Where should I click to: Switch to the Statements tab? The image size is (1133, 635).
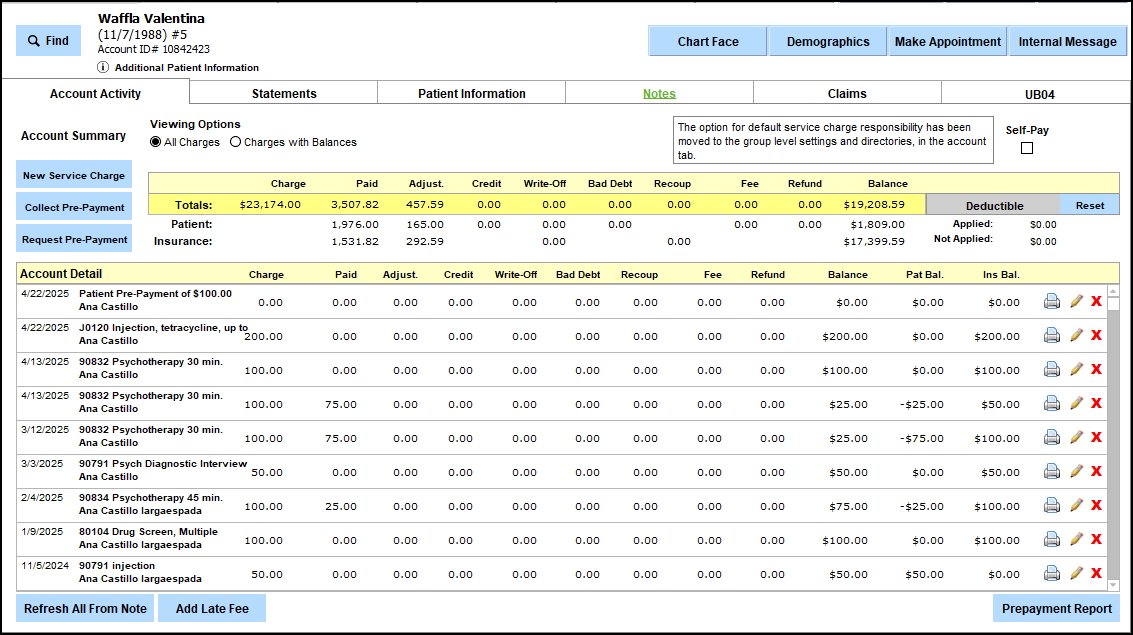(x=284, y=94)
